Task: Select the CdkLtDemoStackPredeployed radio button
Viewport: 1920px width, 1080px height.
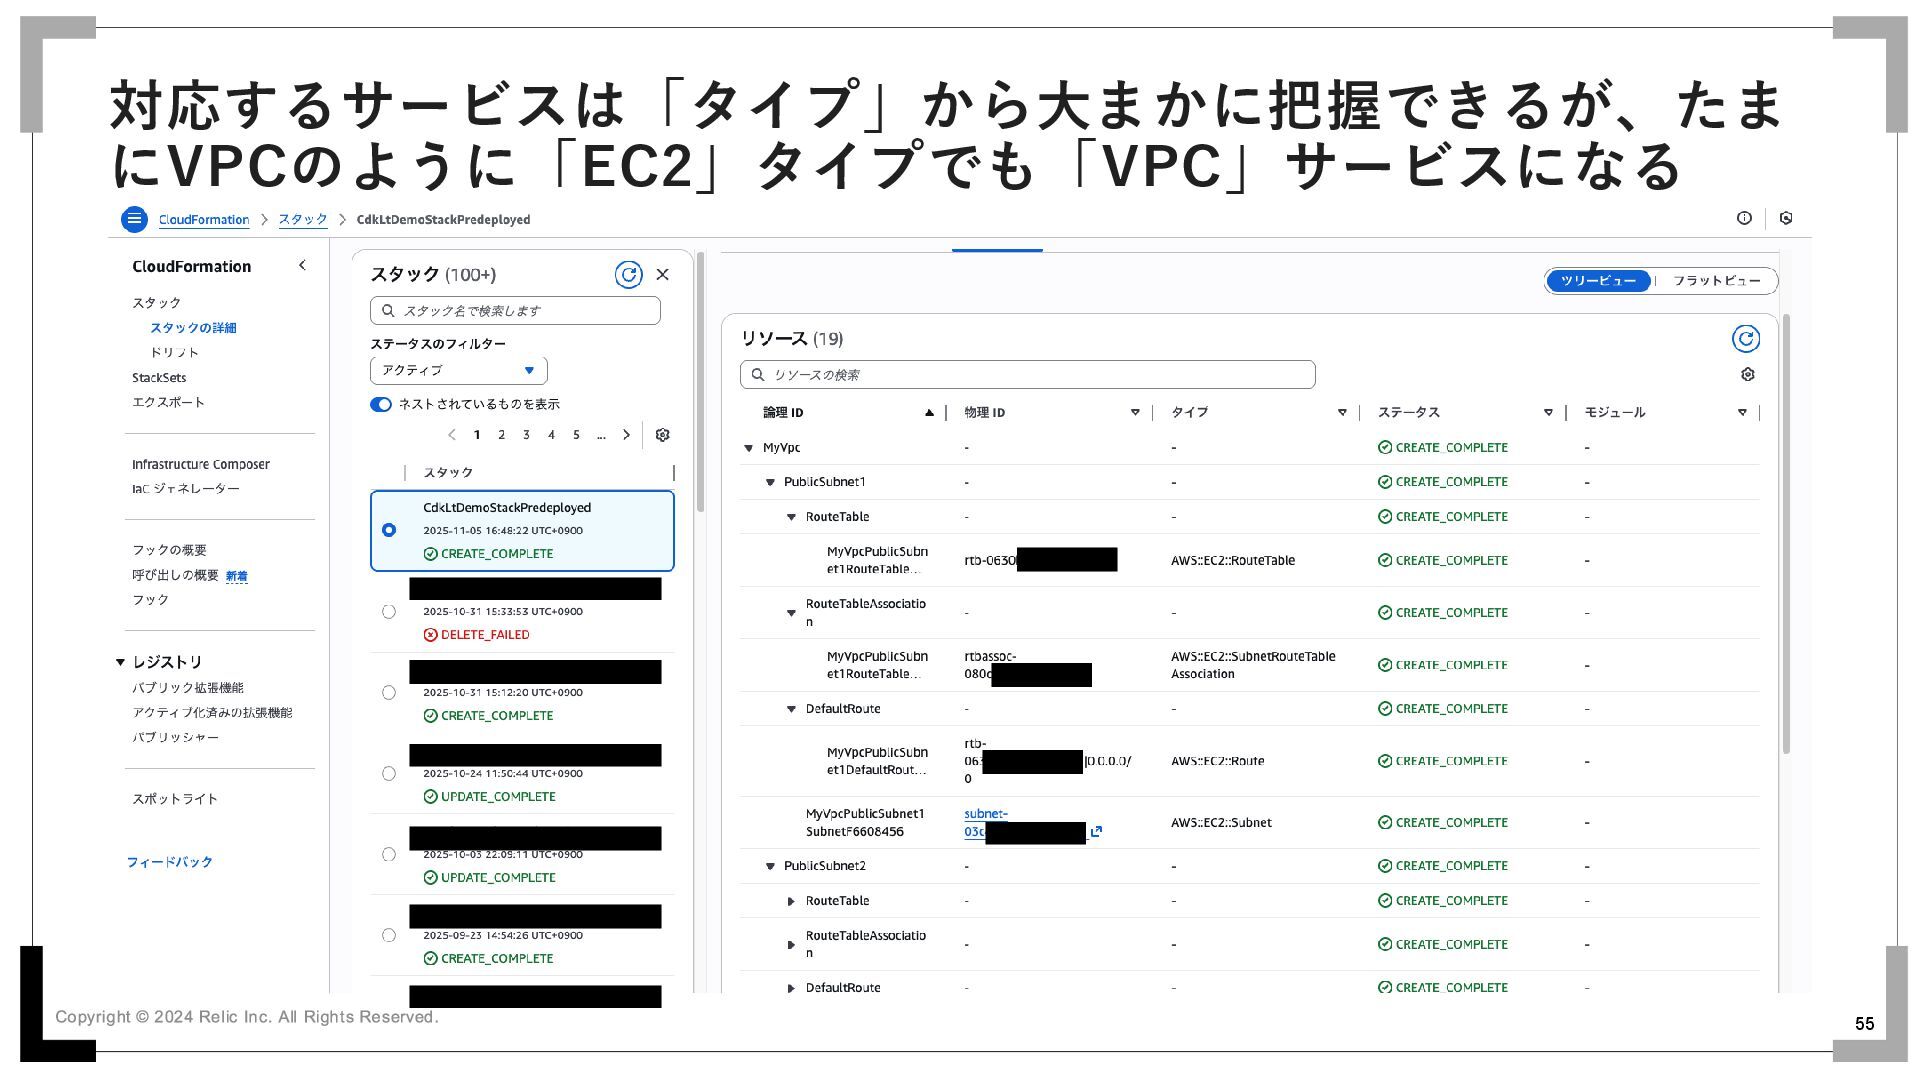Action: (x=389, y=530)
